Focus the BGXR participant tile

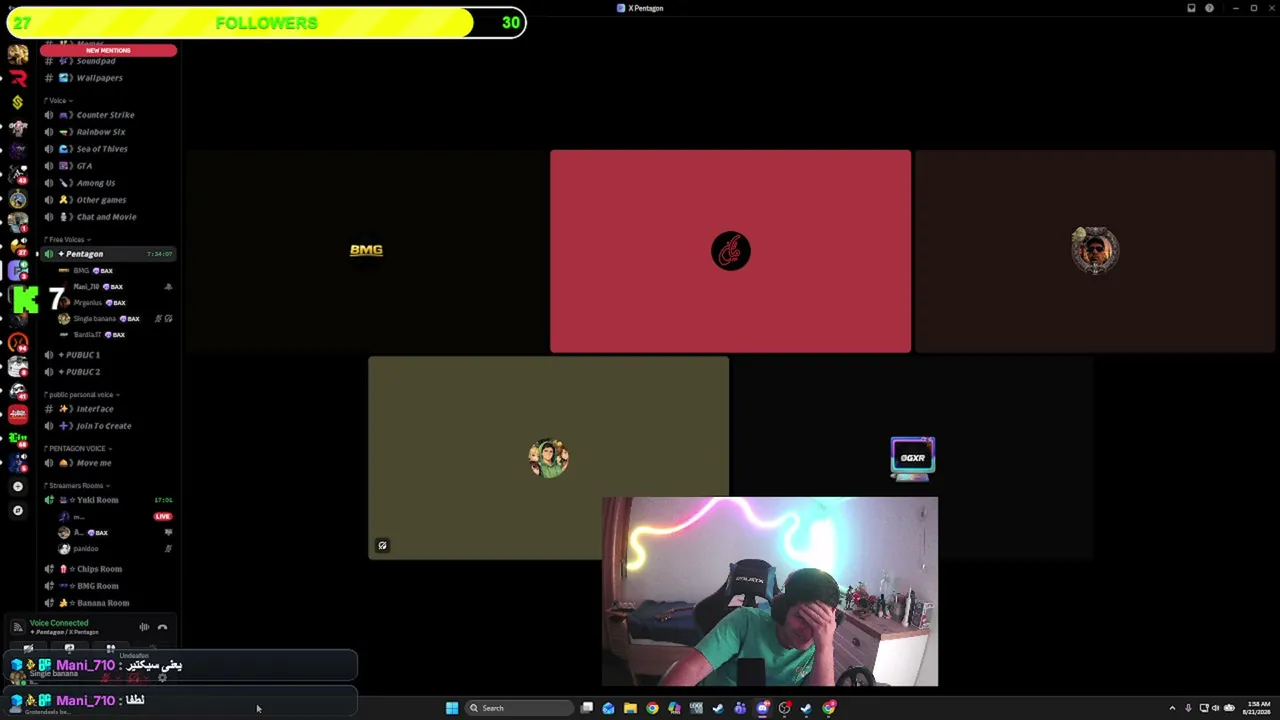[912, 458]
